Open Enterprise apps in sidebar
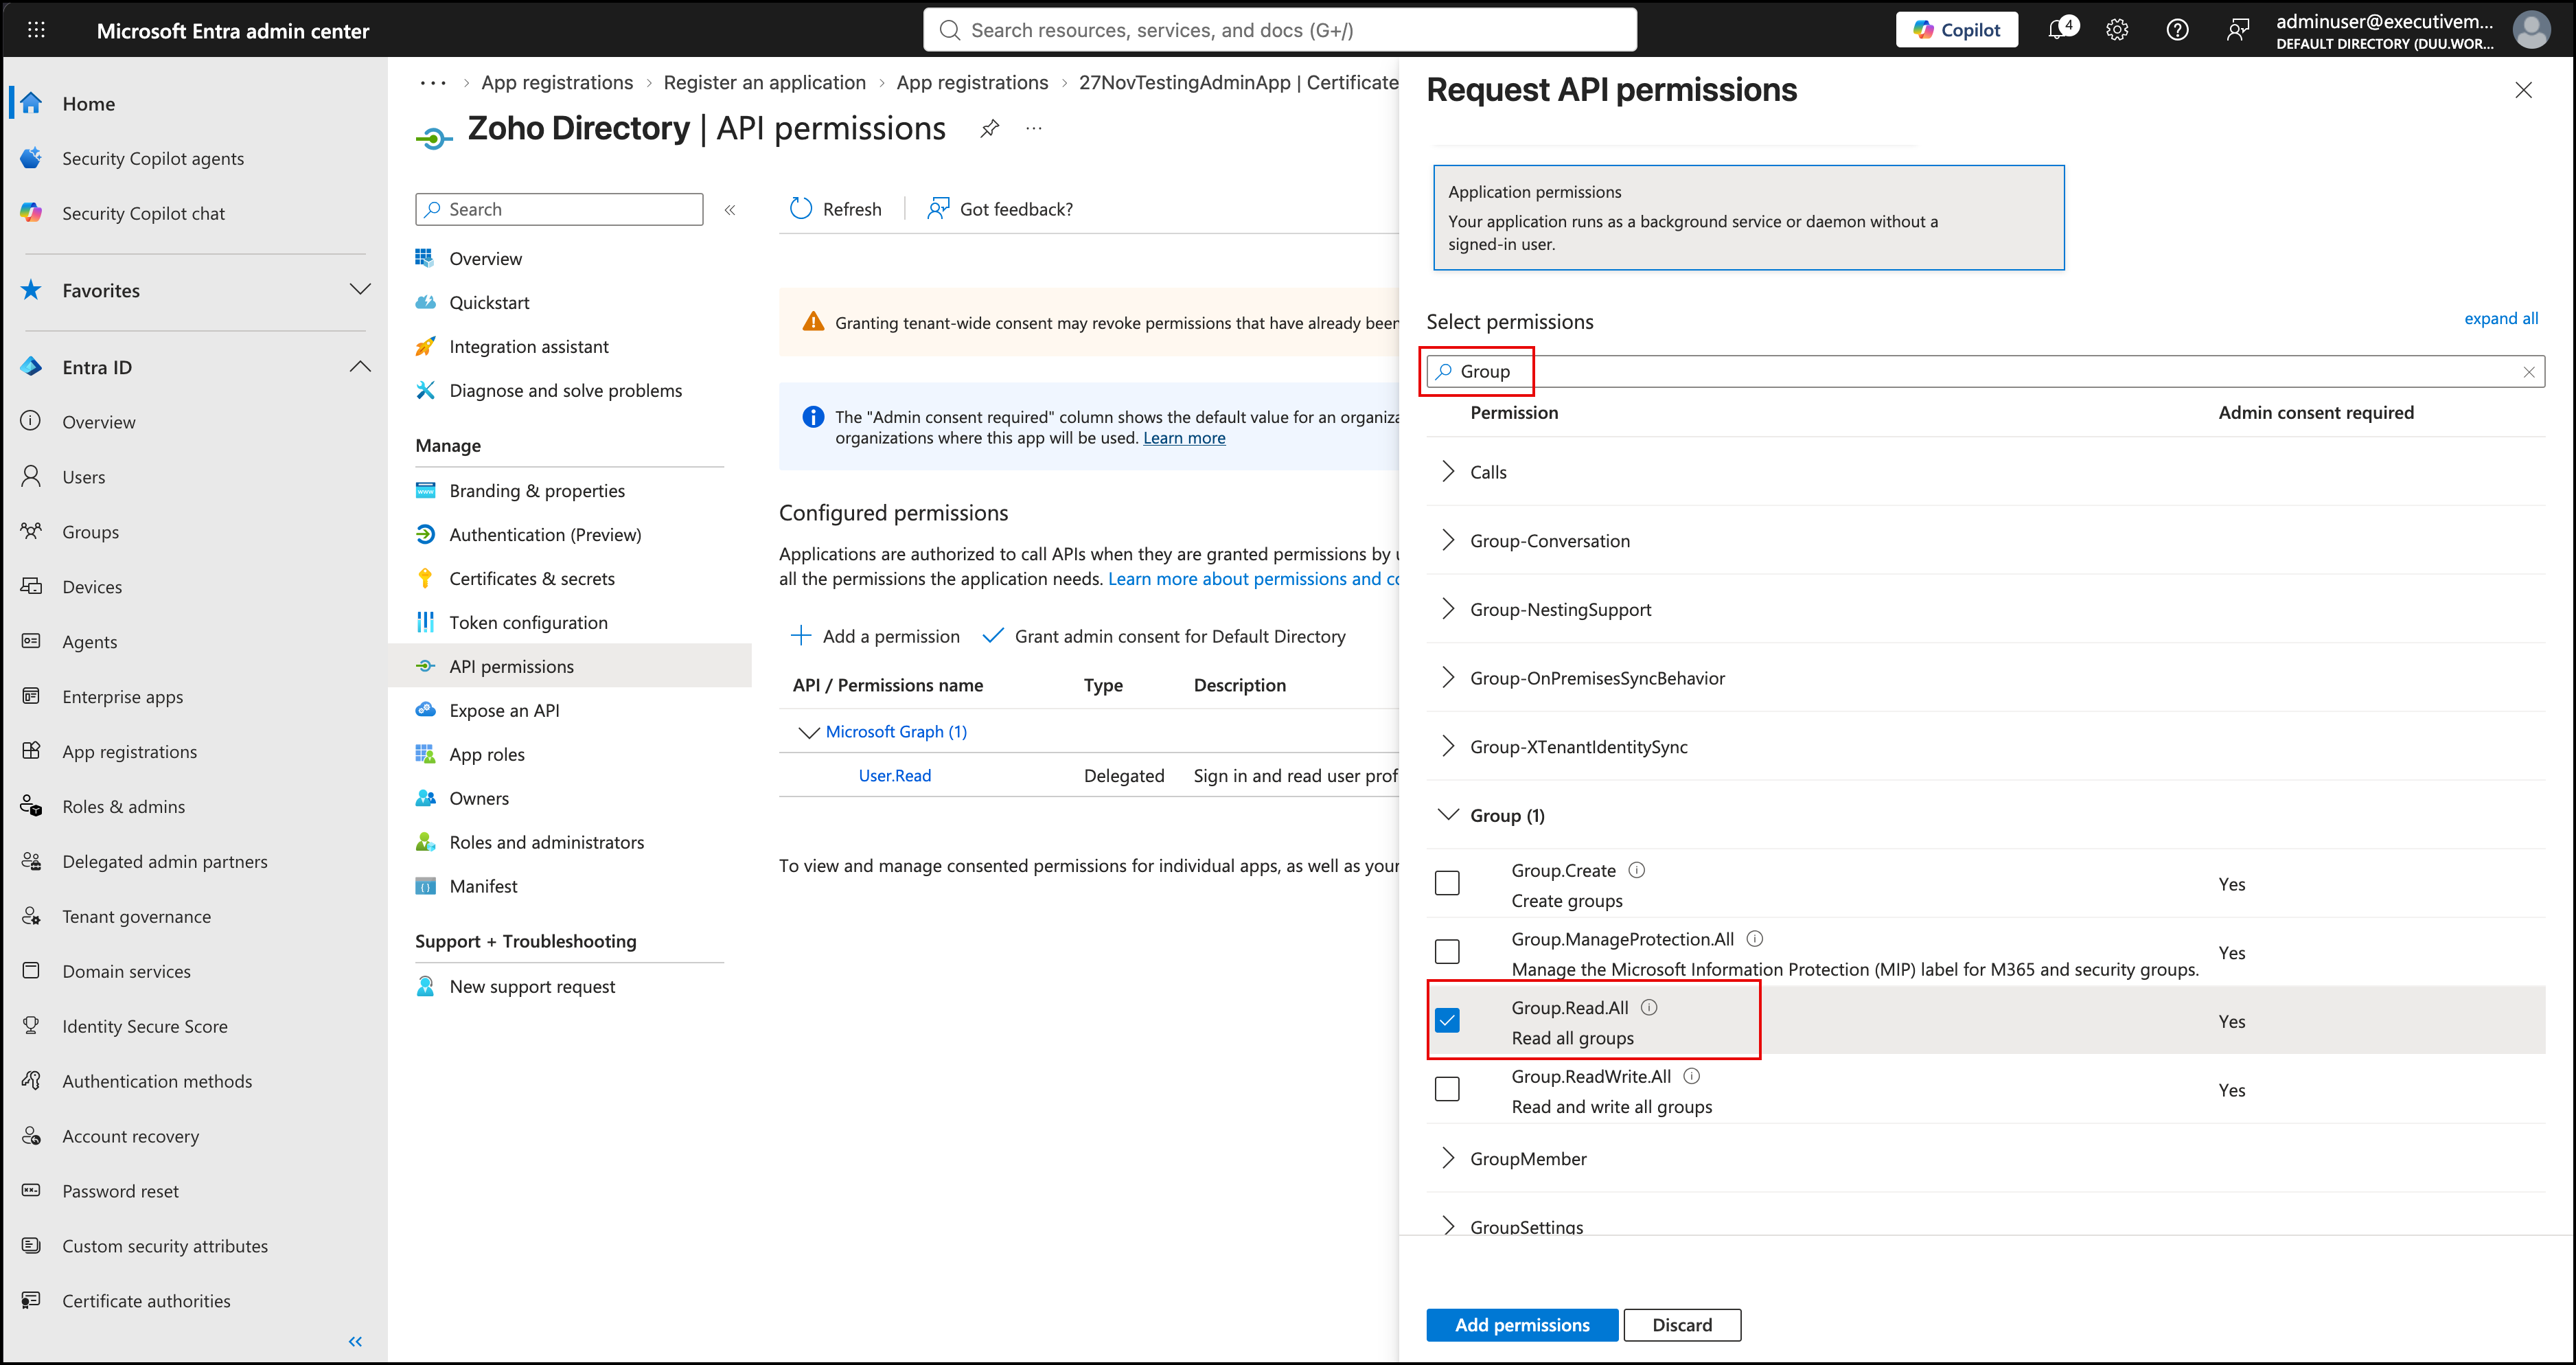Screen dimensions: 2576x1365 coord(123,697)
